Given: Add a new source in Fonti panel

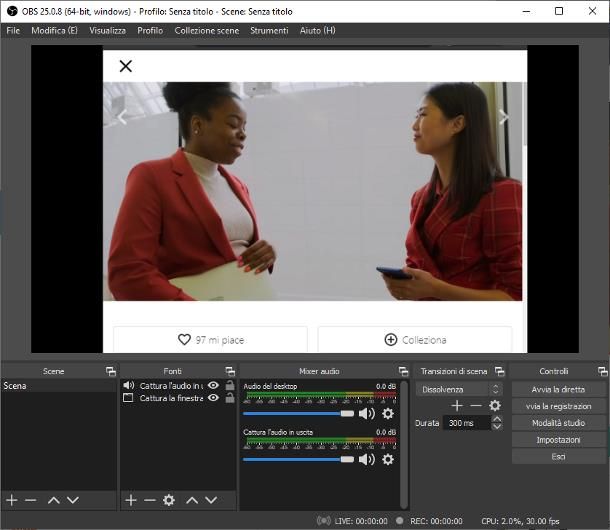Looking at the screenshot, I should (x=131, y=500).
